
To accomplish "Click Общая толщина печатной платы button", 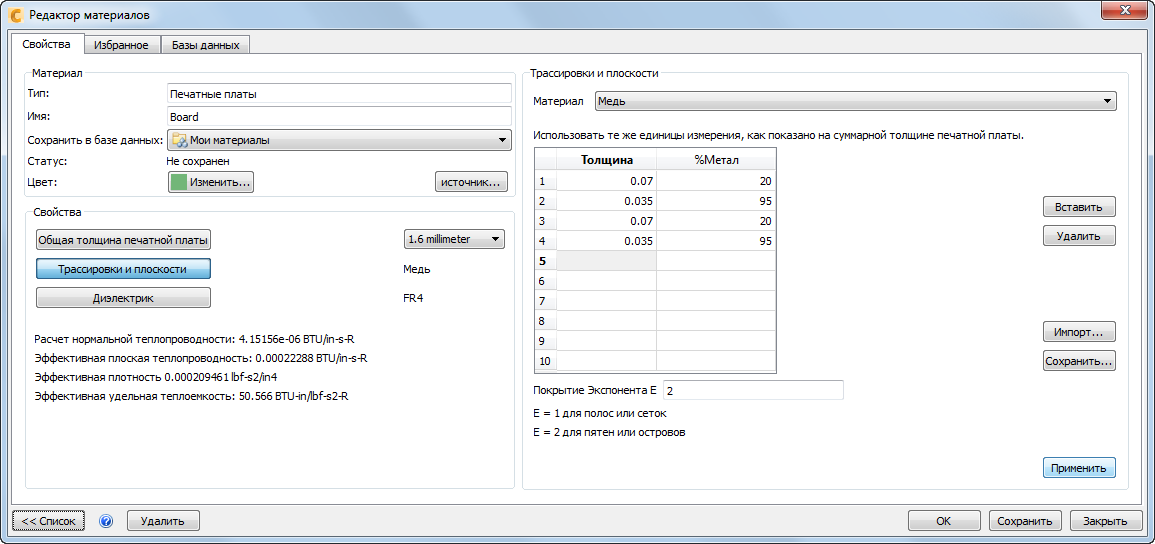I will pyautogui.click(x=124, y=239).
